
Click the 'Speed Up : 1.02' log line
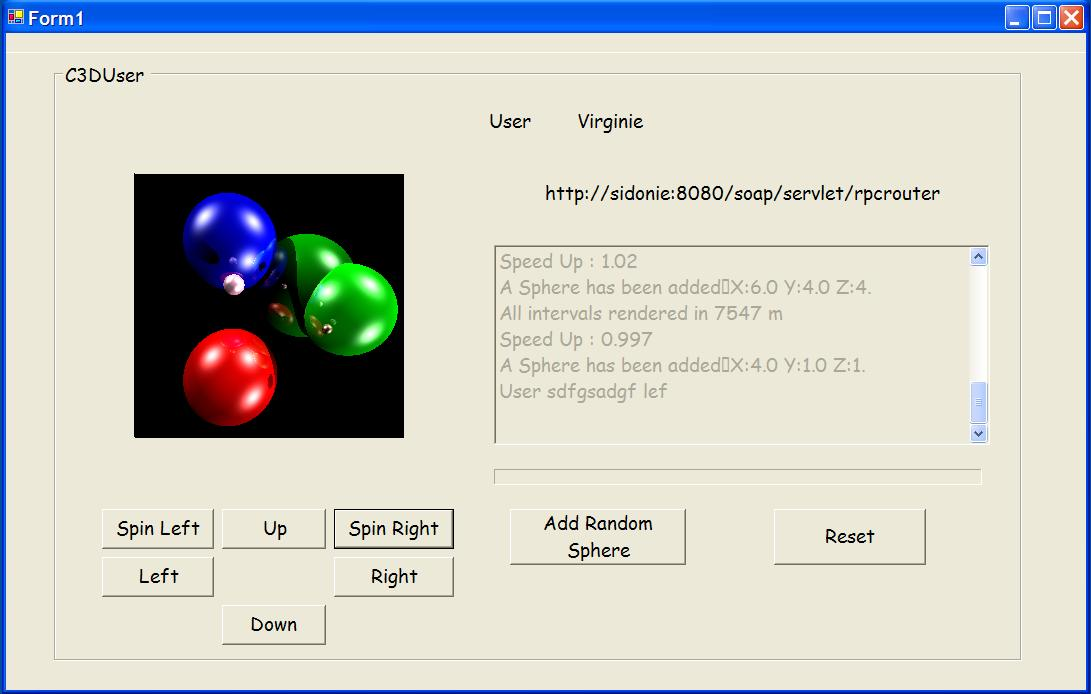568,262
